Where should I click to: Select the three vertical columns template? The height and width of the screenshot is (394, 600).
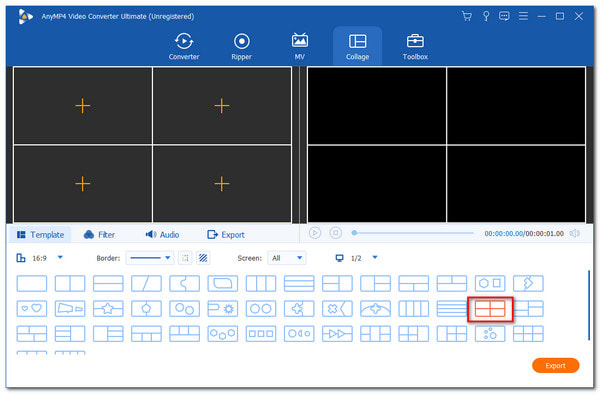click(261, 283)
